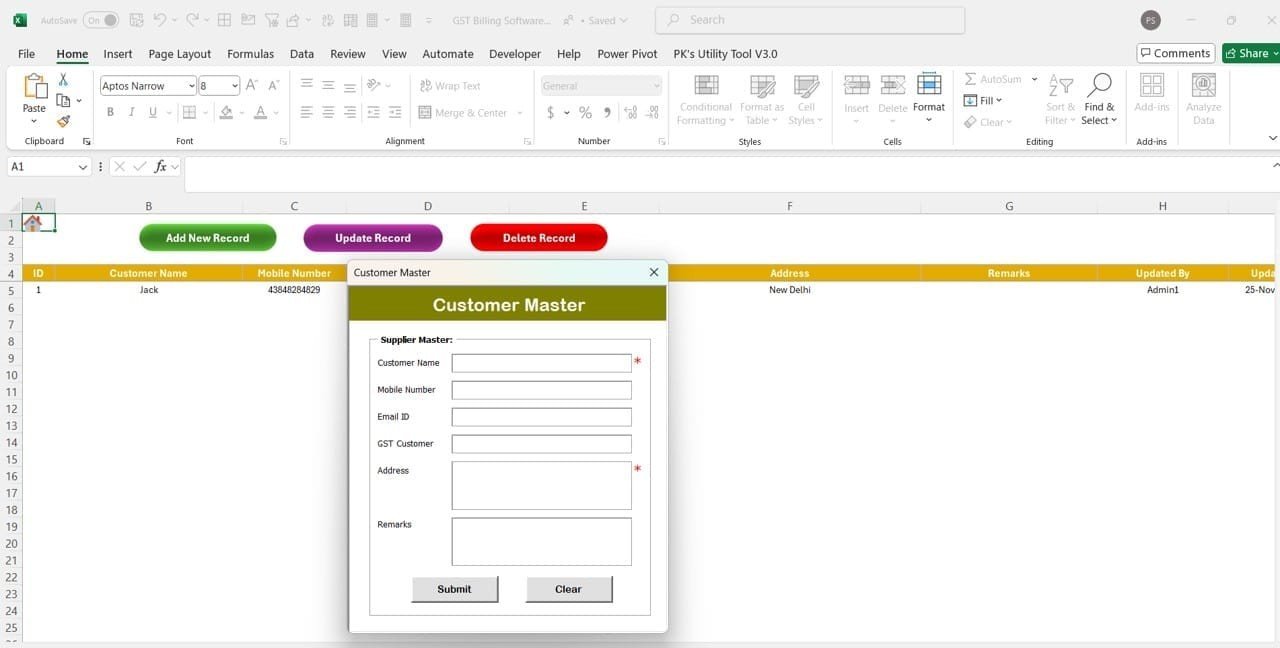
Task: Align text to the left
Action: [307, 113]
